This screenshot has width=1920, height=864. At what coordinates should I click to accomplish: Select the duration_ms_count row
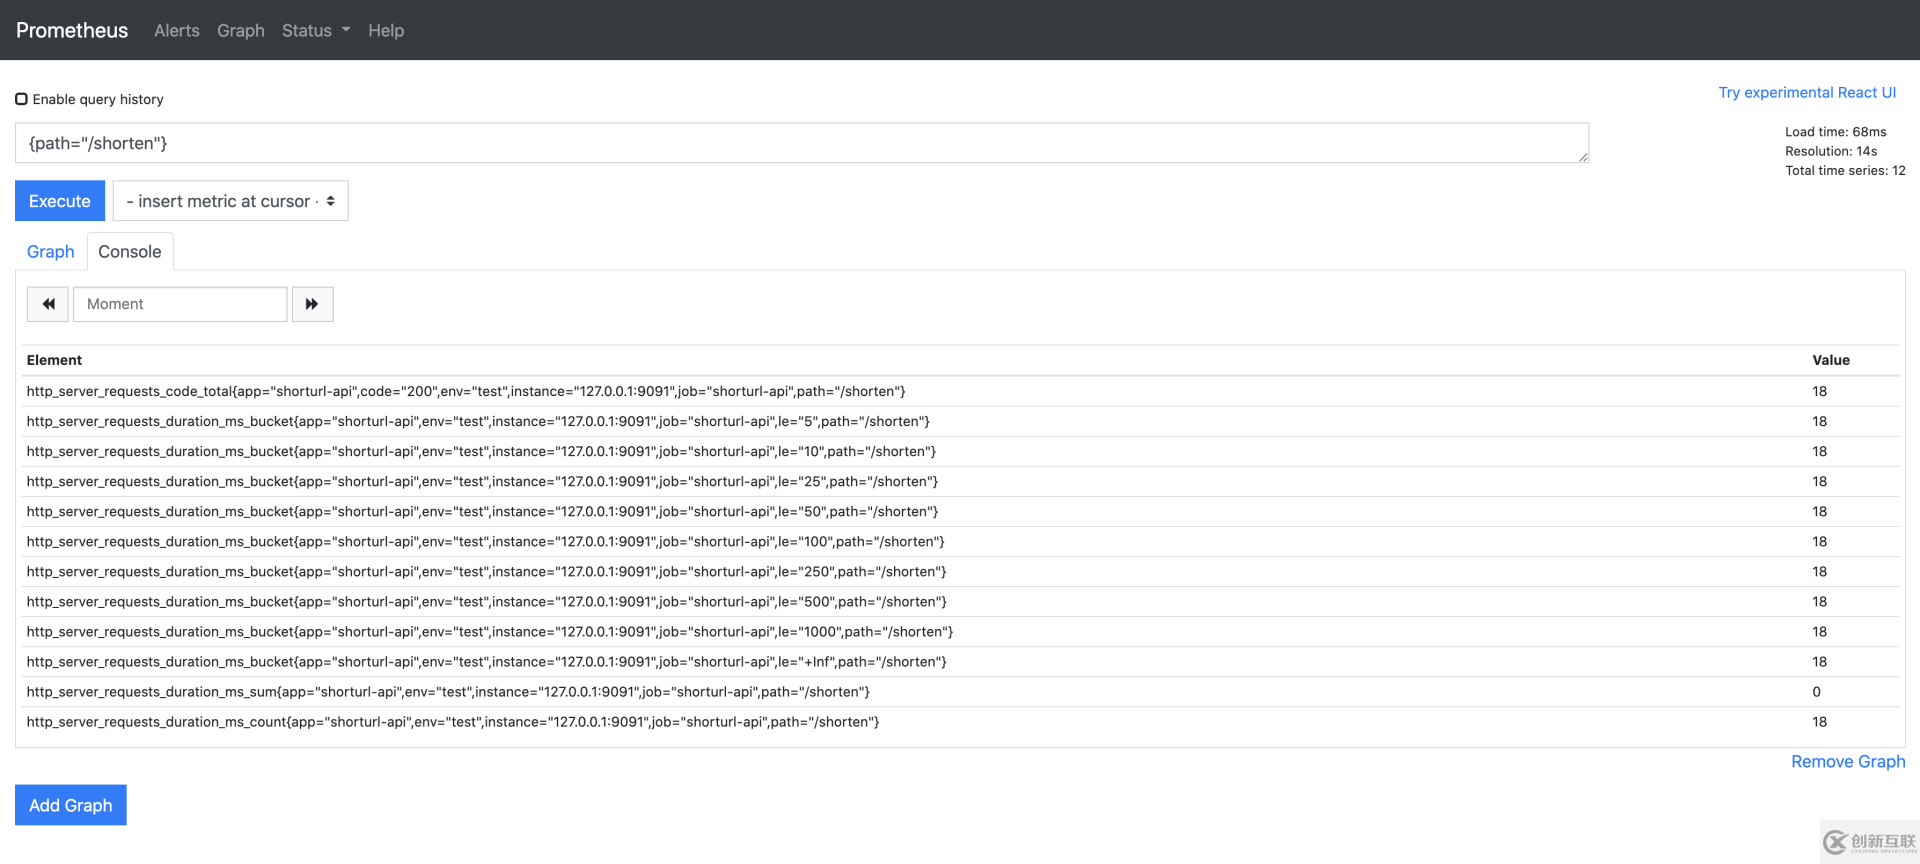(960, 722)
